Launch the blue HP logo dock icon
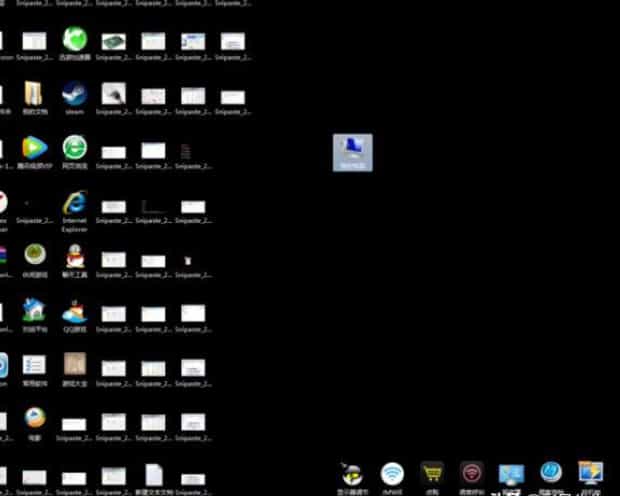This screenshot has width=620, height=496. pos(551,472)
